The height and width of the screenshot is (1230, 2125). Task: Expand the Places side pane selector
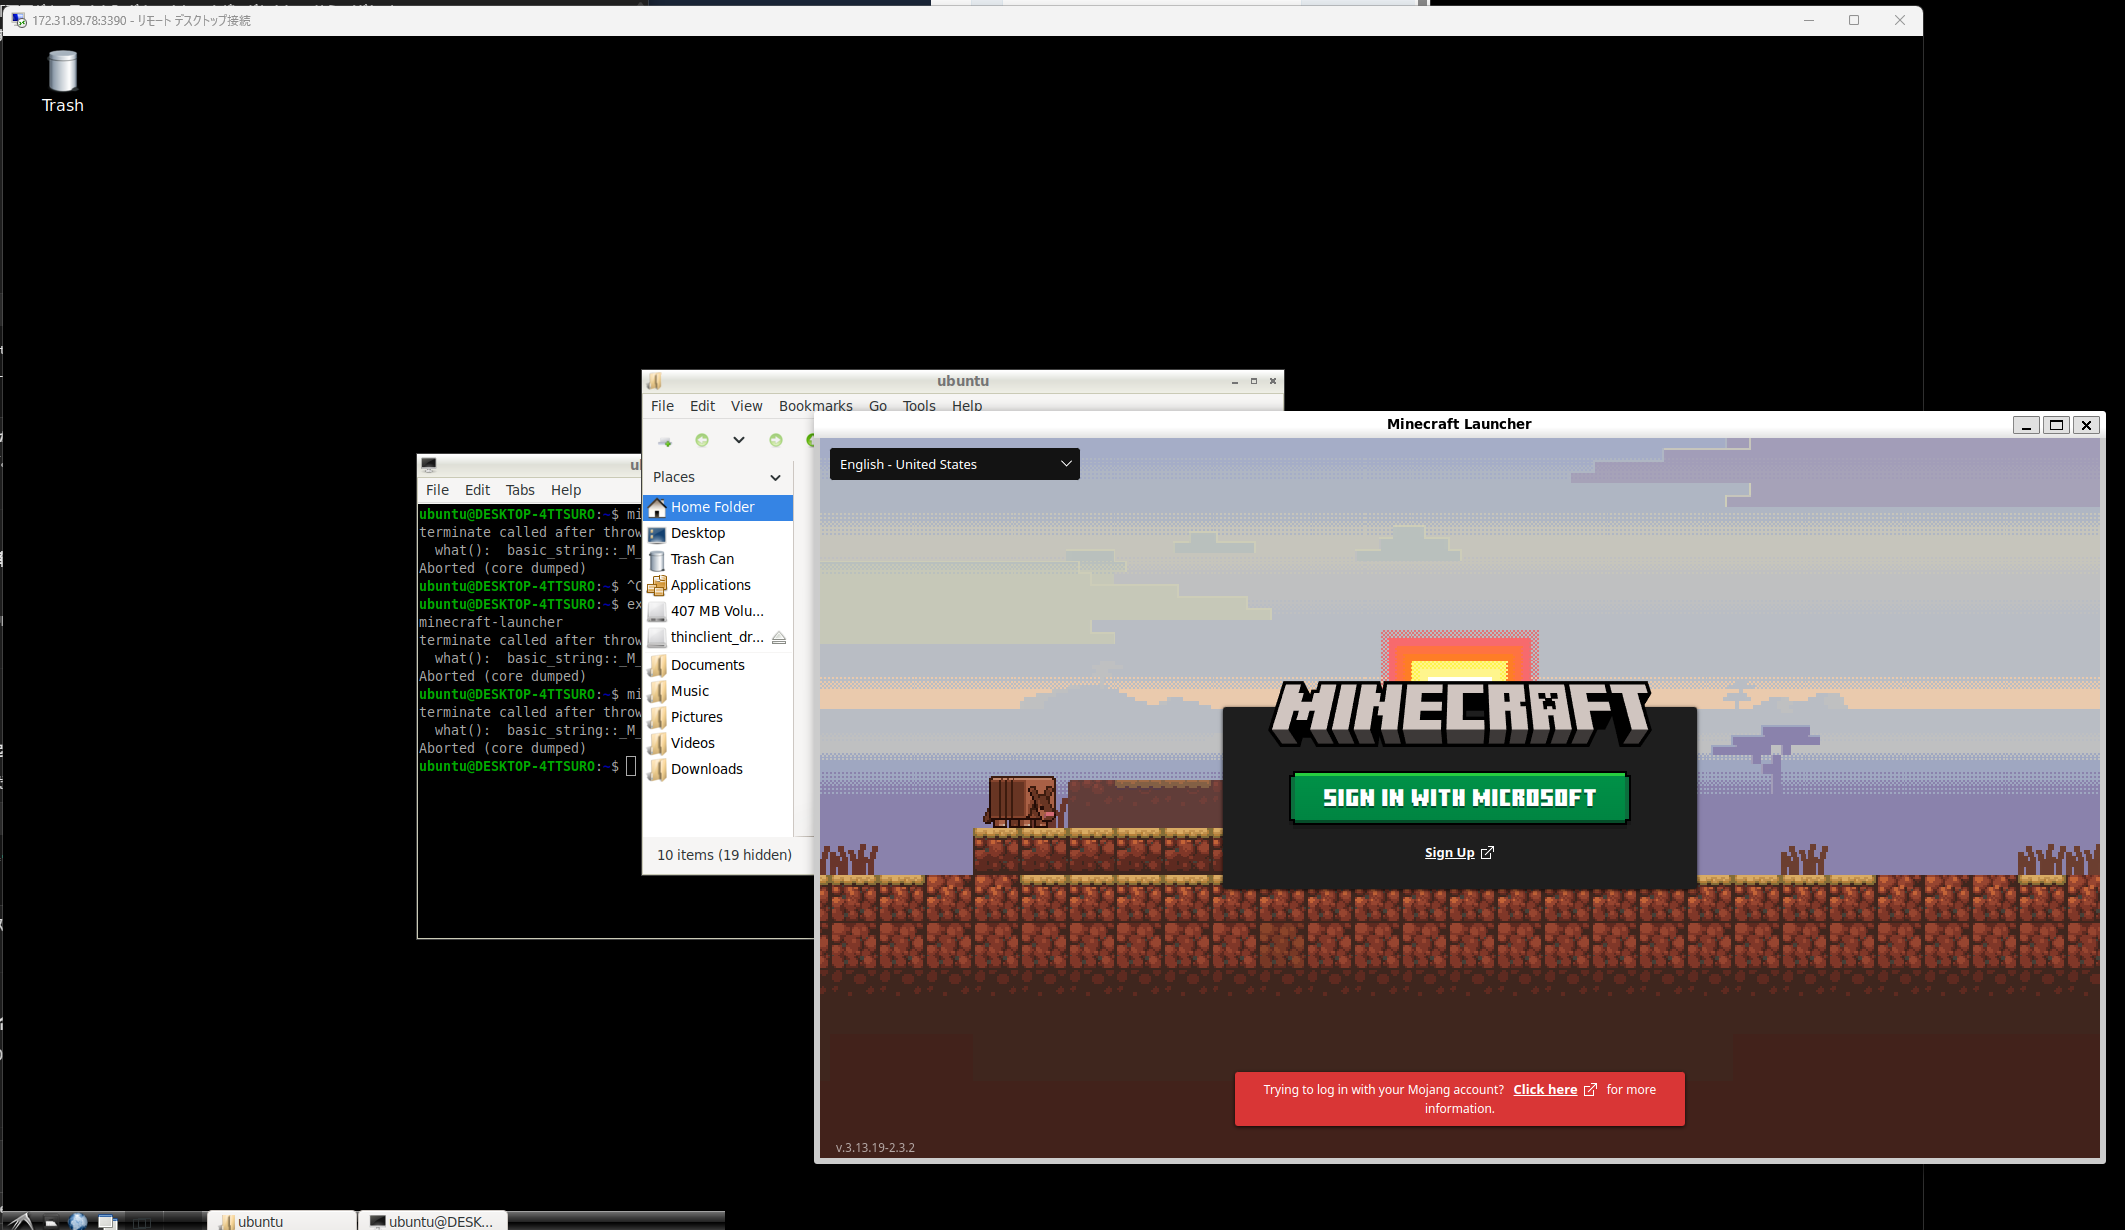(x=717, y=477)
